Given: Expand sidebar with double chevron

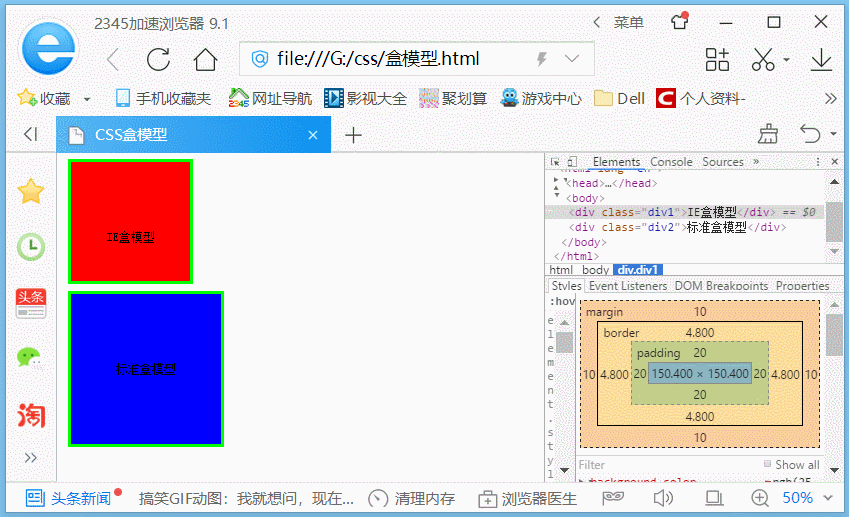Looking at the screenshot, I should point(30,458).
